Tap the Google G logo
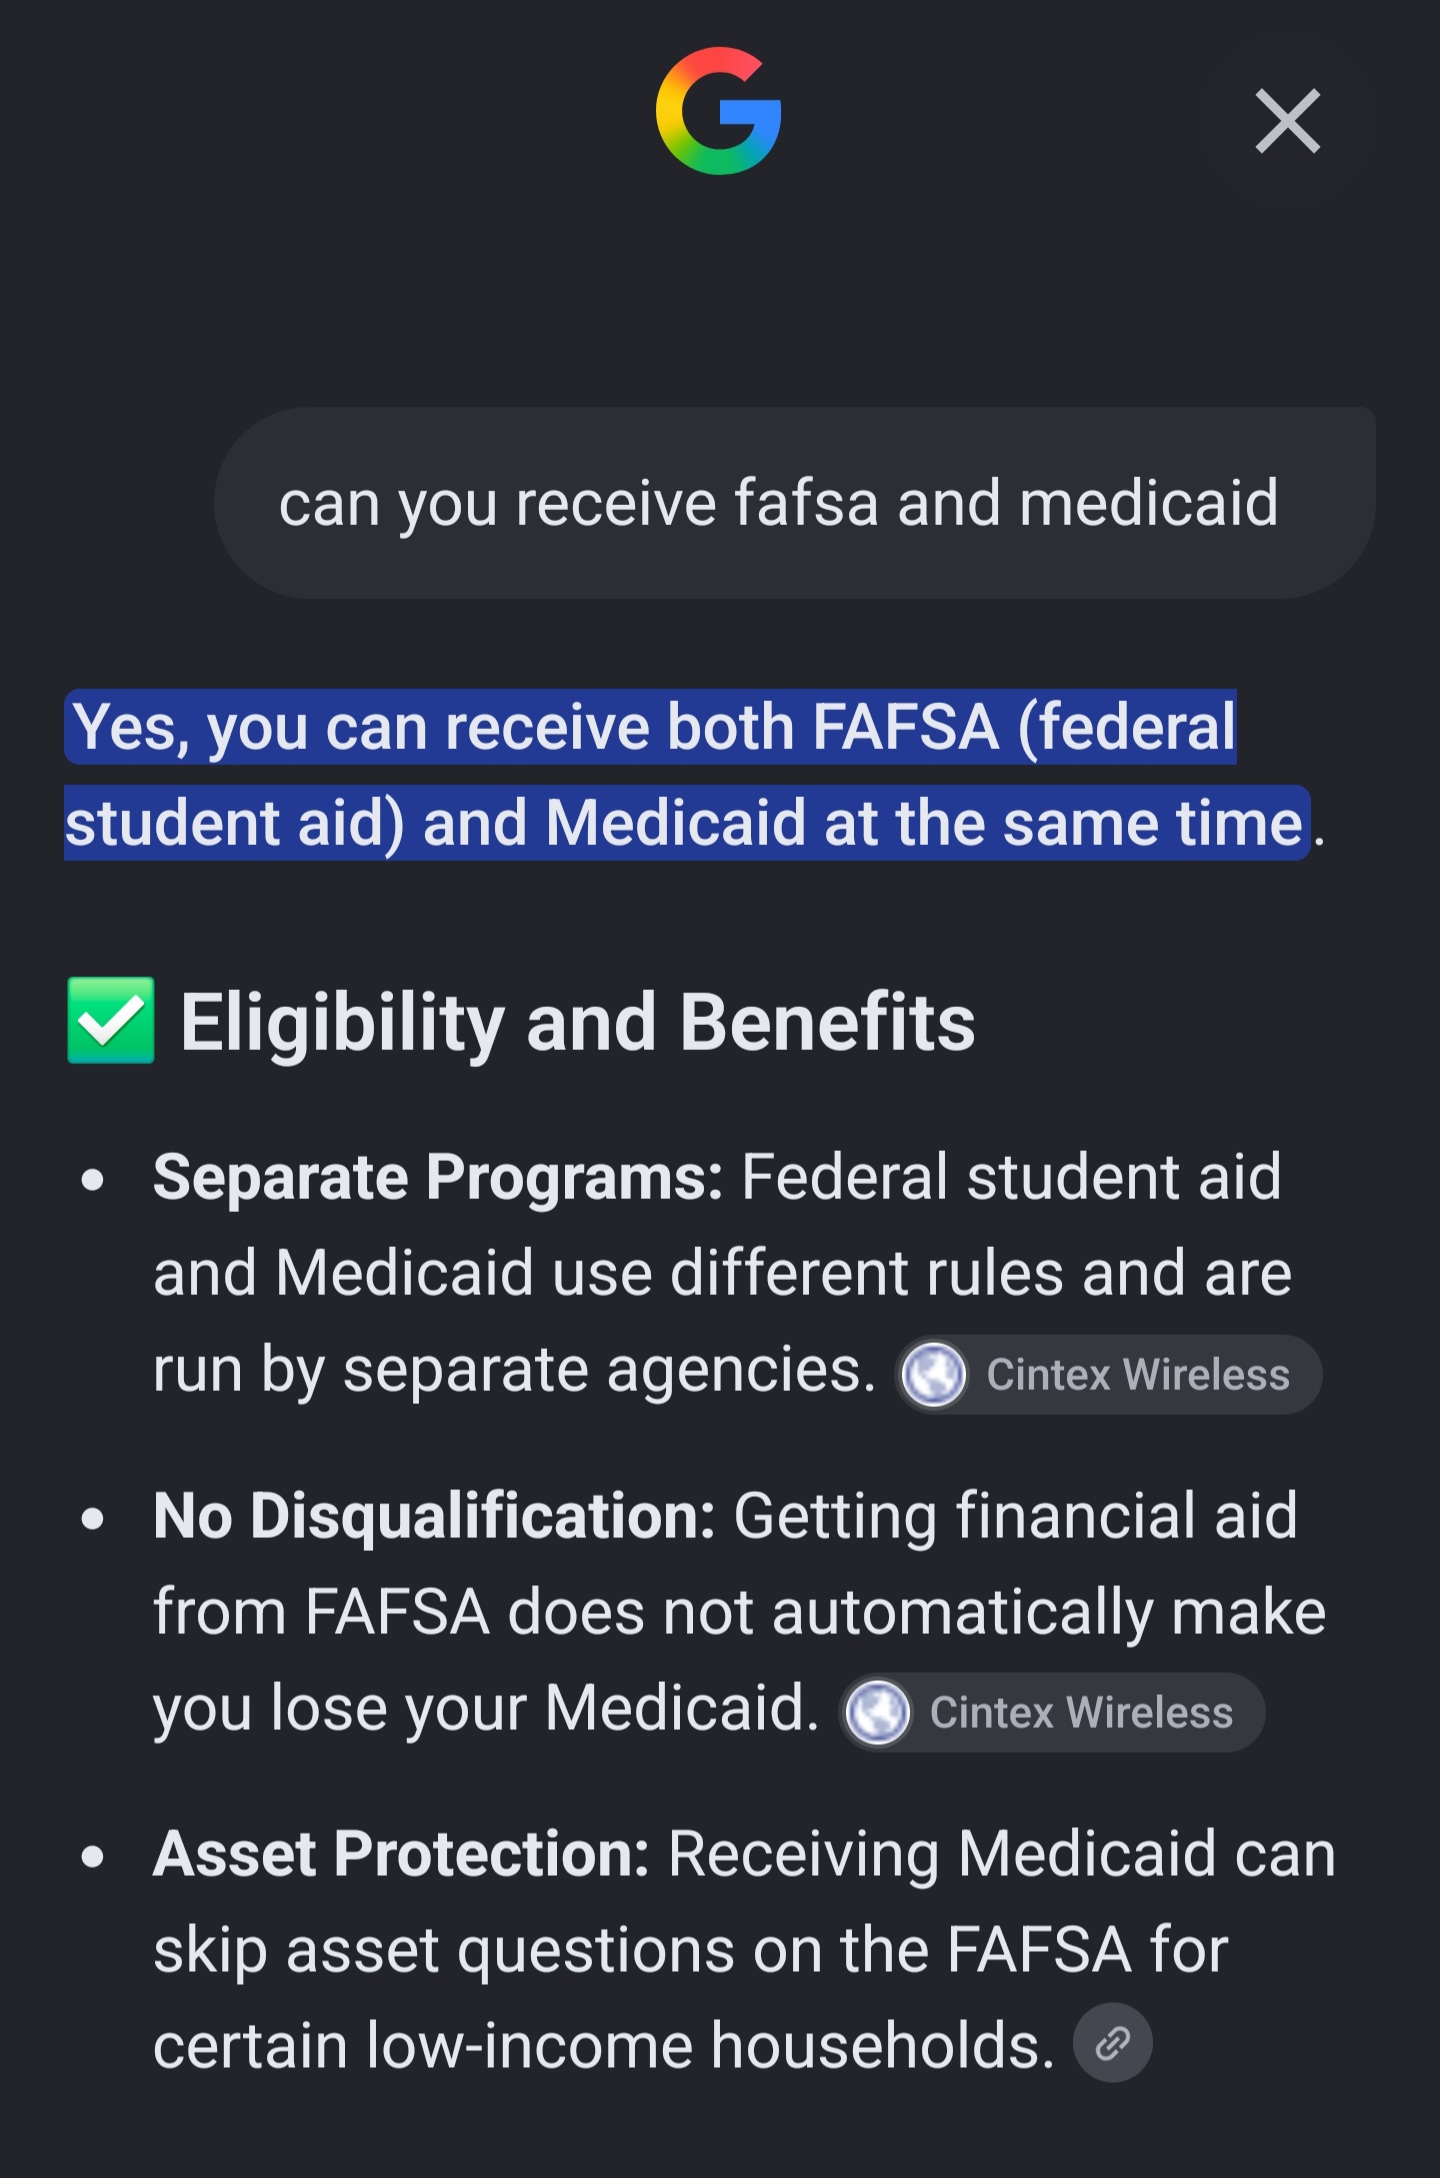This screenshot has width=1440, height=2178. click(718, 110)
